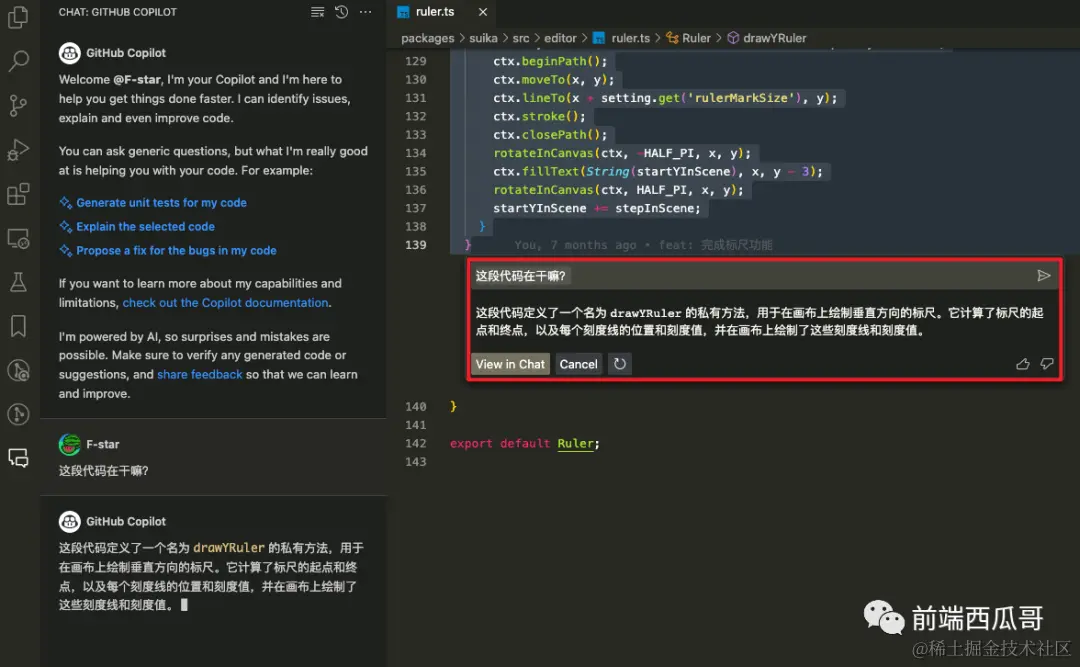Open the Git graph view icon
The width and height of the screenshot is (1080, 667).
coord(18,414)
